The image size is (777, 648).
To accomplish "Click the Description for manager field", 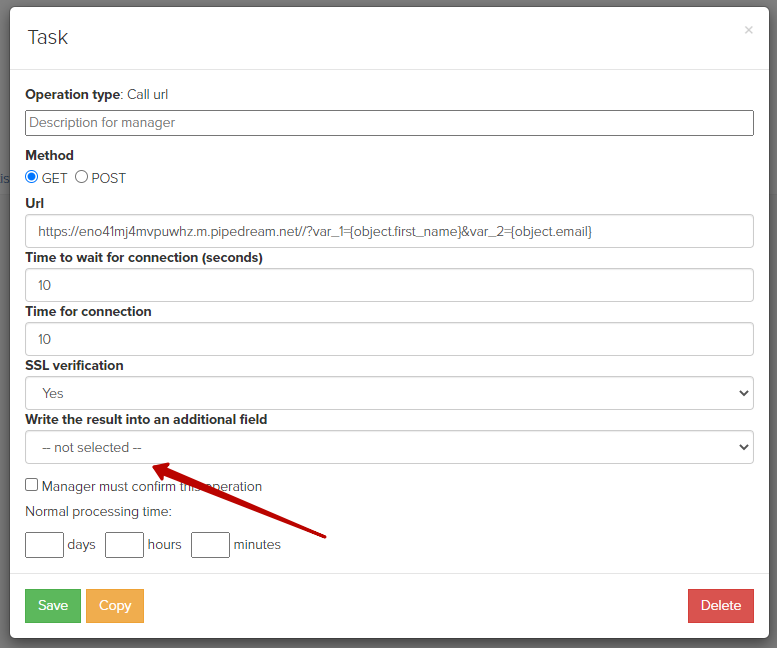I will pyautogui.click(x=389, y=123).
